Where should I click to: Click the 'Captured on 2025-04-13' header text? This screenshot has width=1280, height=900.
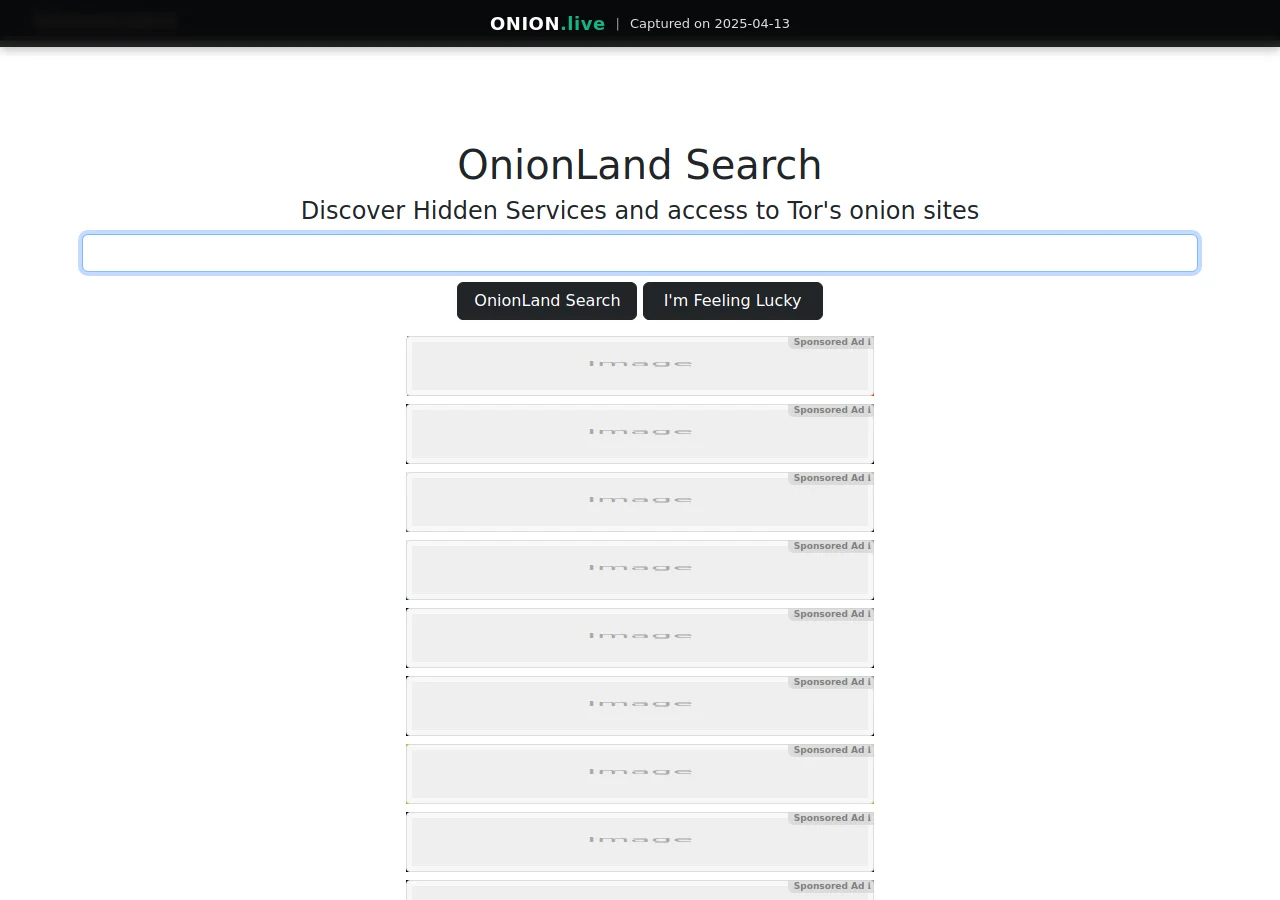709,23
